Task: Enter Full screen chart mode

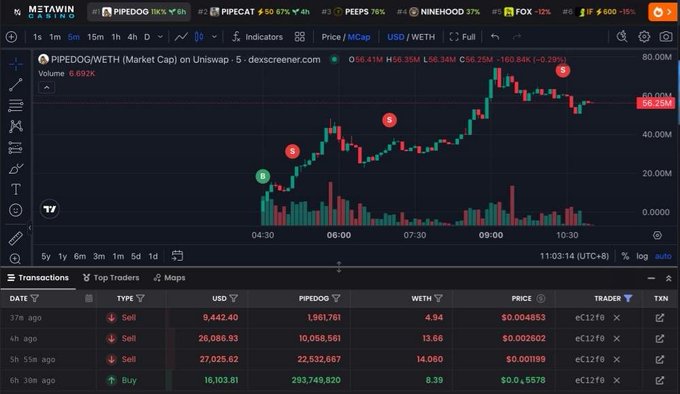Action: point(462,37)
